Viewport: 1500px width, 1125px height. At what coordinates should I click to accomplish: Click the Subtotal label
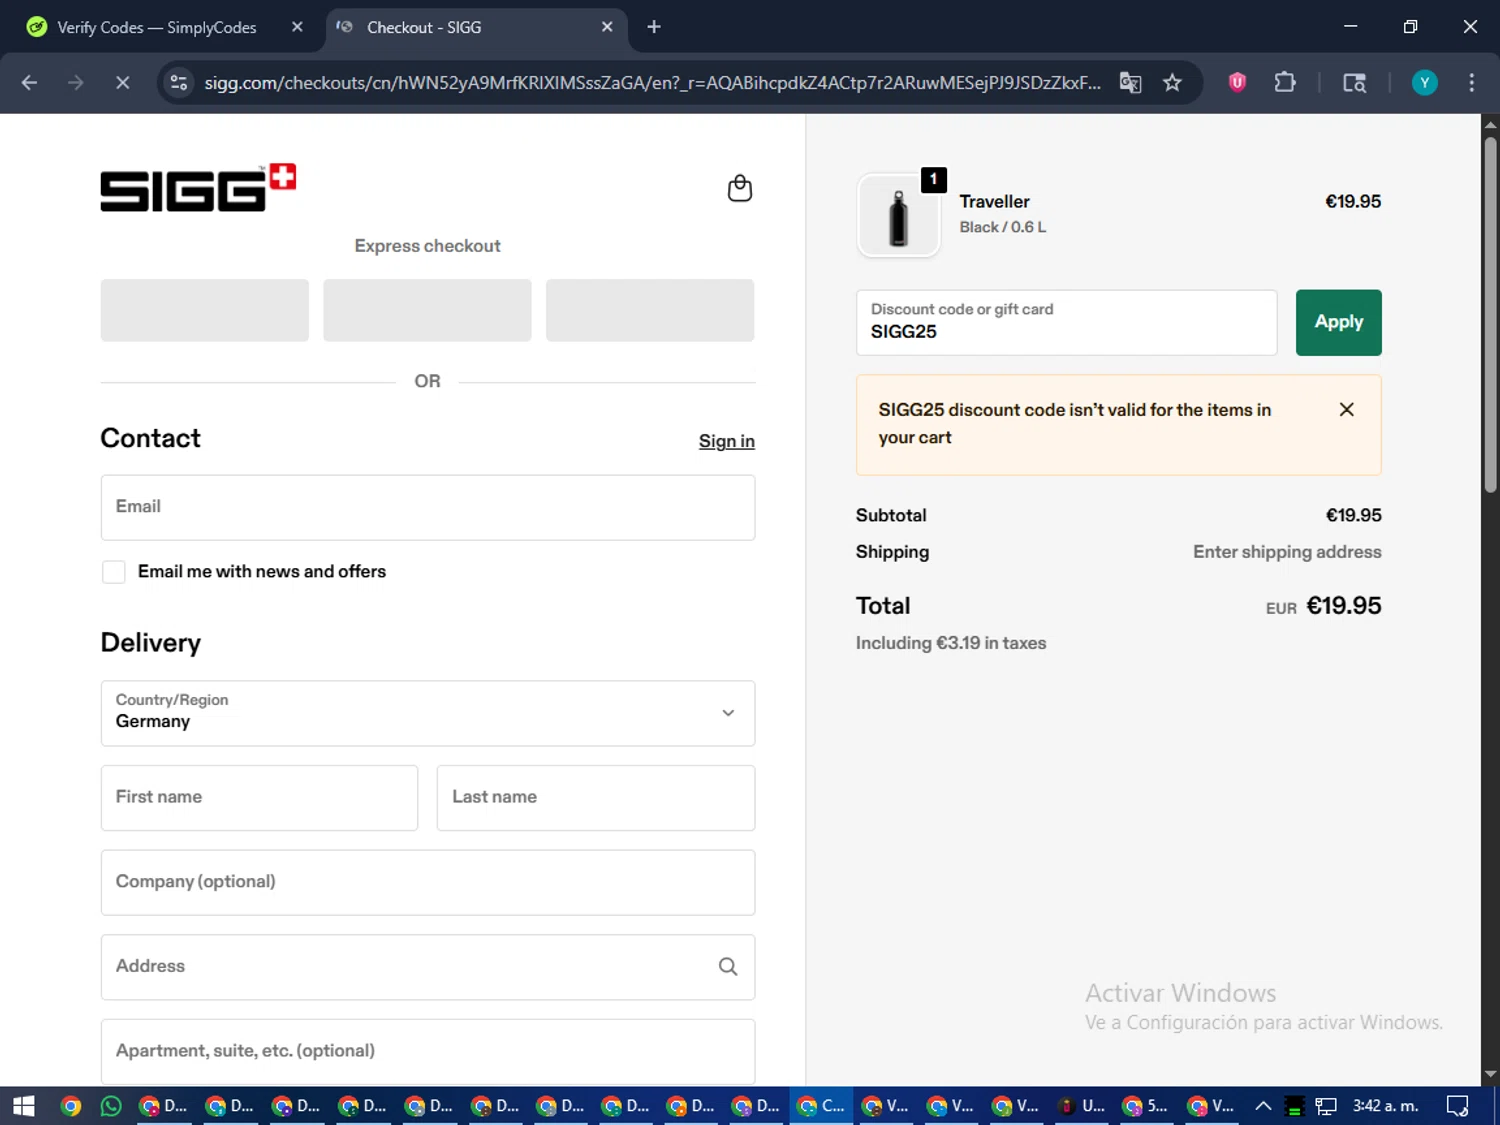(891, 515)
